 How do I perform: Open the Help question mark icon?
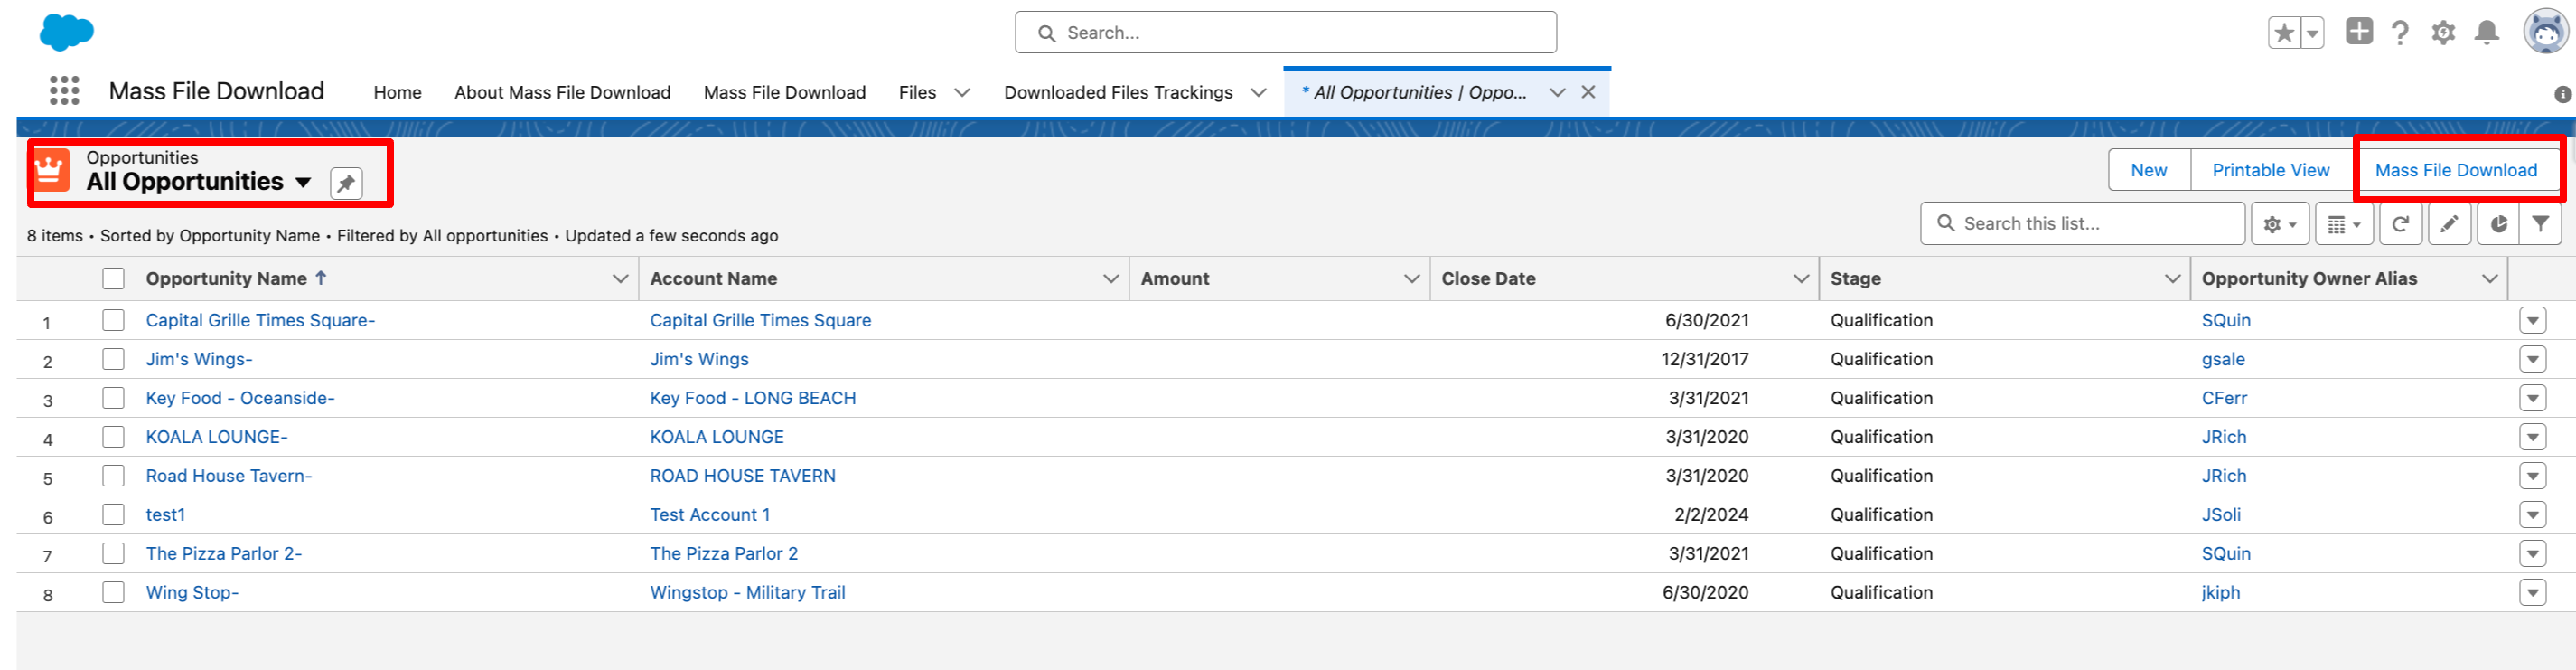pyautogui.click(x=2400, y=33)
